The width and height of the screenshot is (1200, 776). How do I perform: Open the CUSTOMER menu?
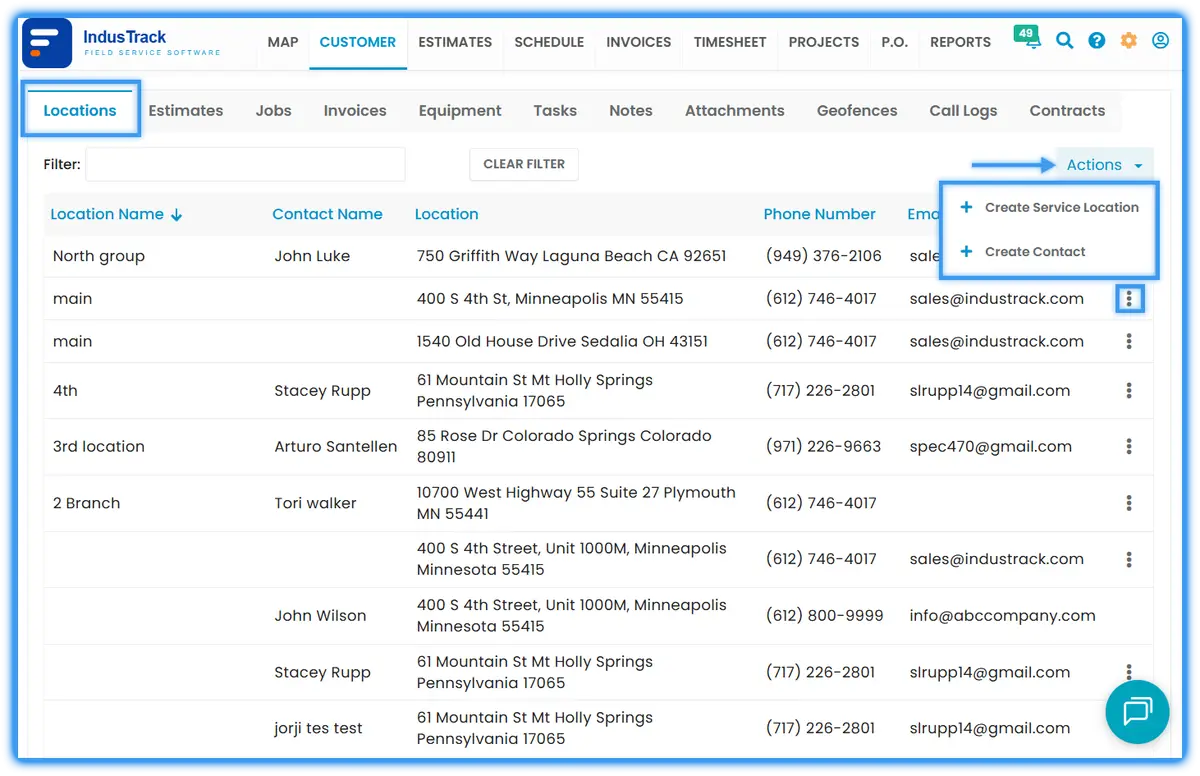point(358,42)
